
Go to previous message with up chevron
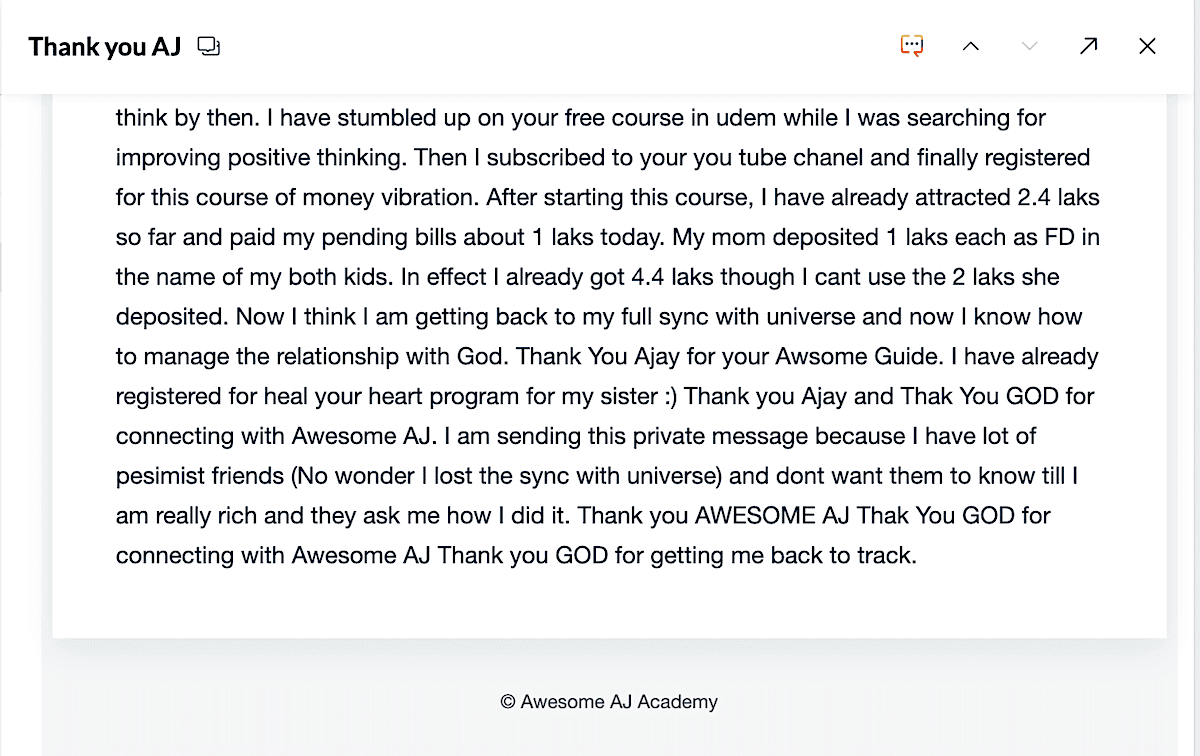970,46
